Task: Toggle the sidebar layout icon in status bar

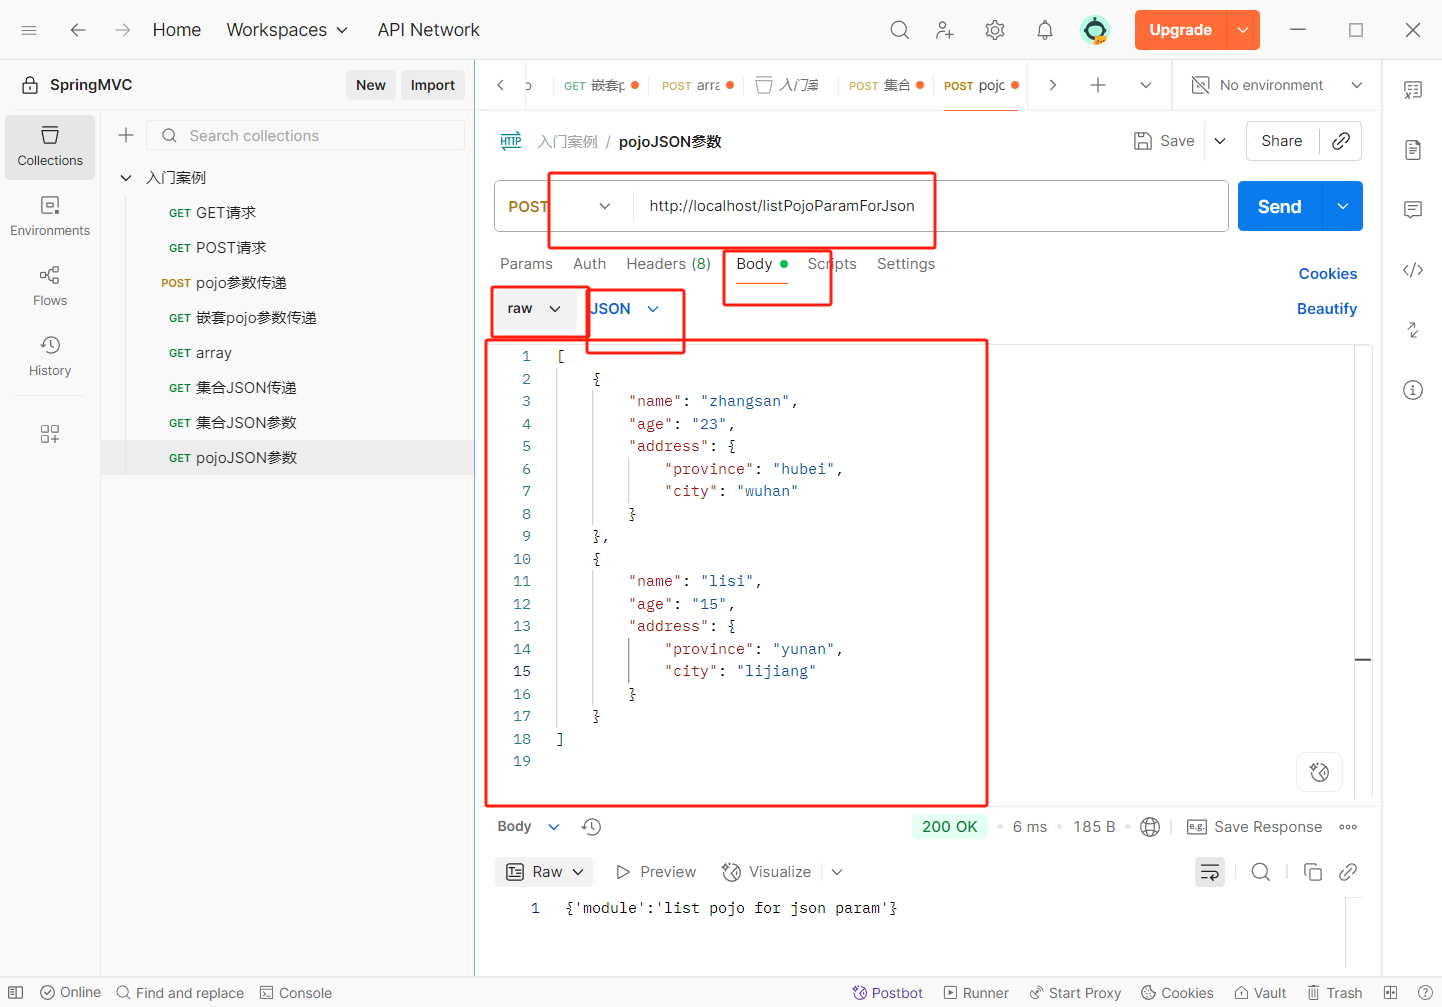Action: (x=15, y=992)
